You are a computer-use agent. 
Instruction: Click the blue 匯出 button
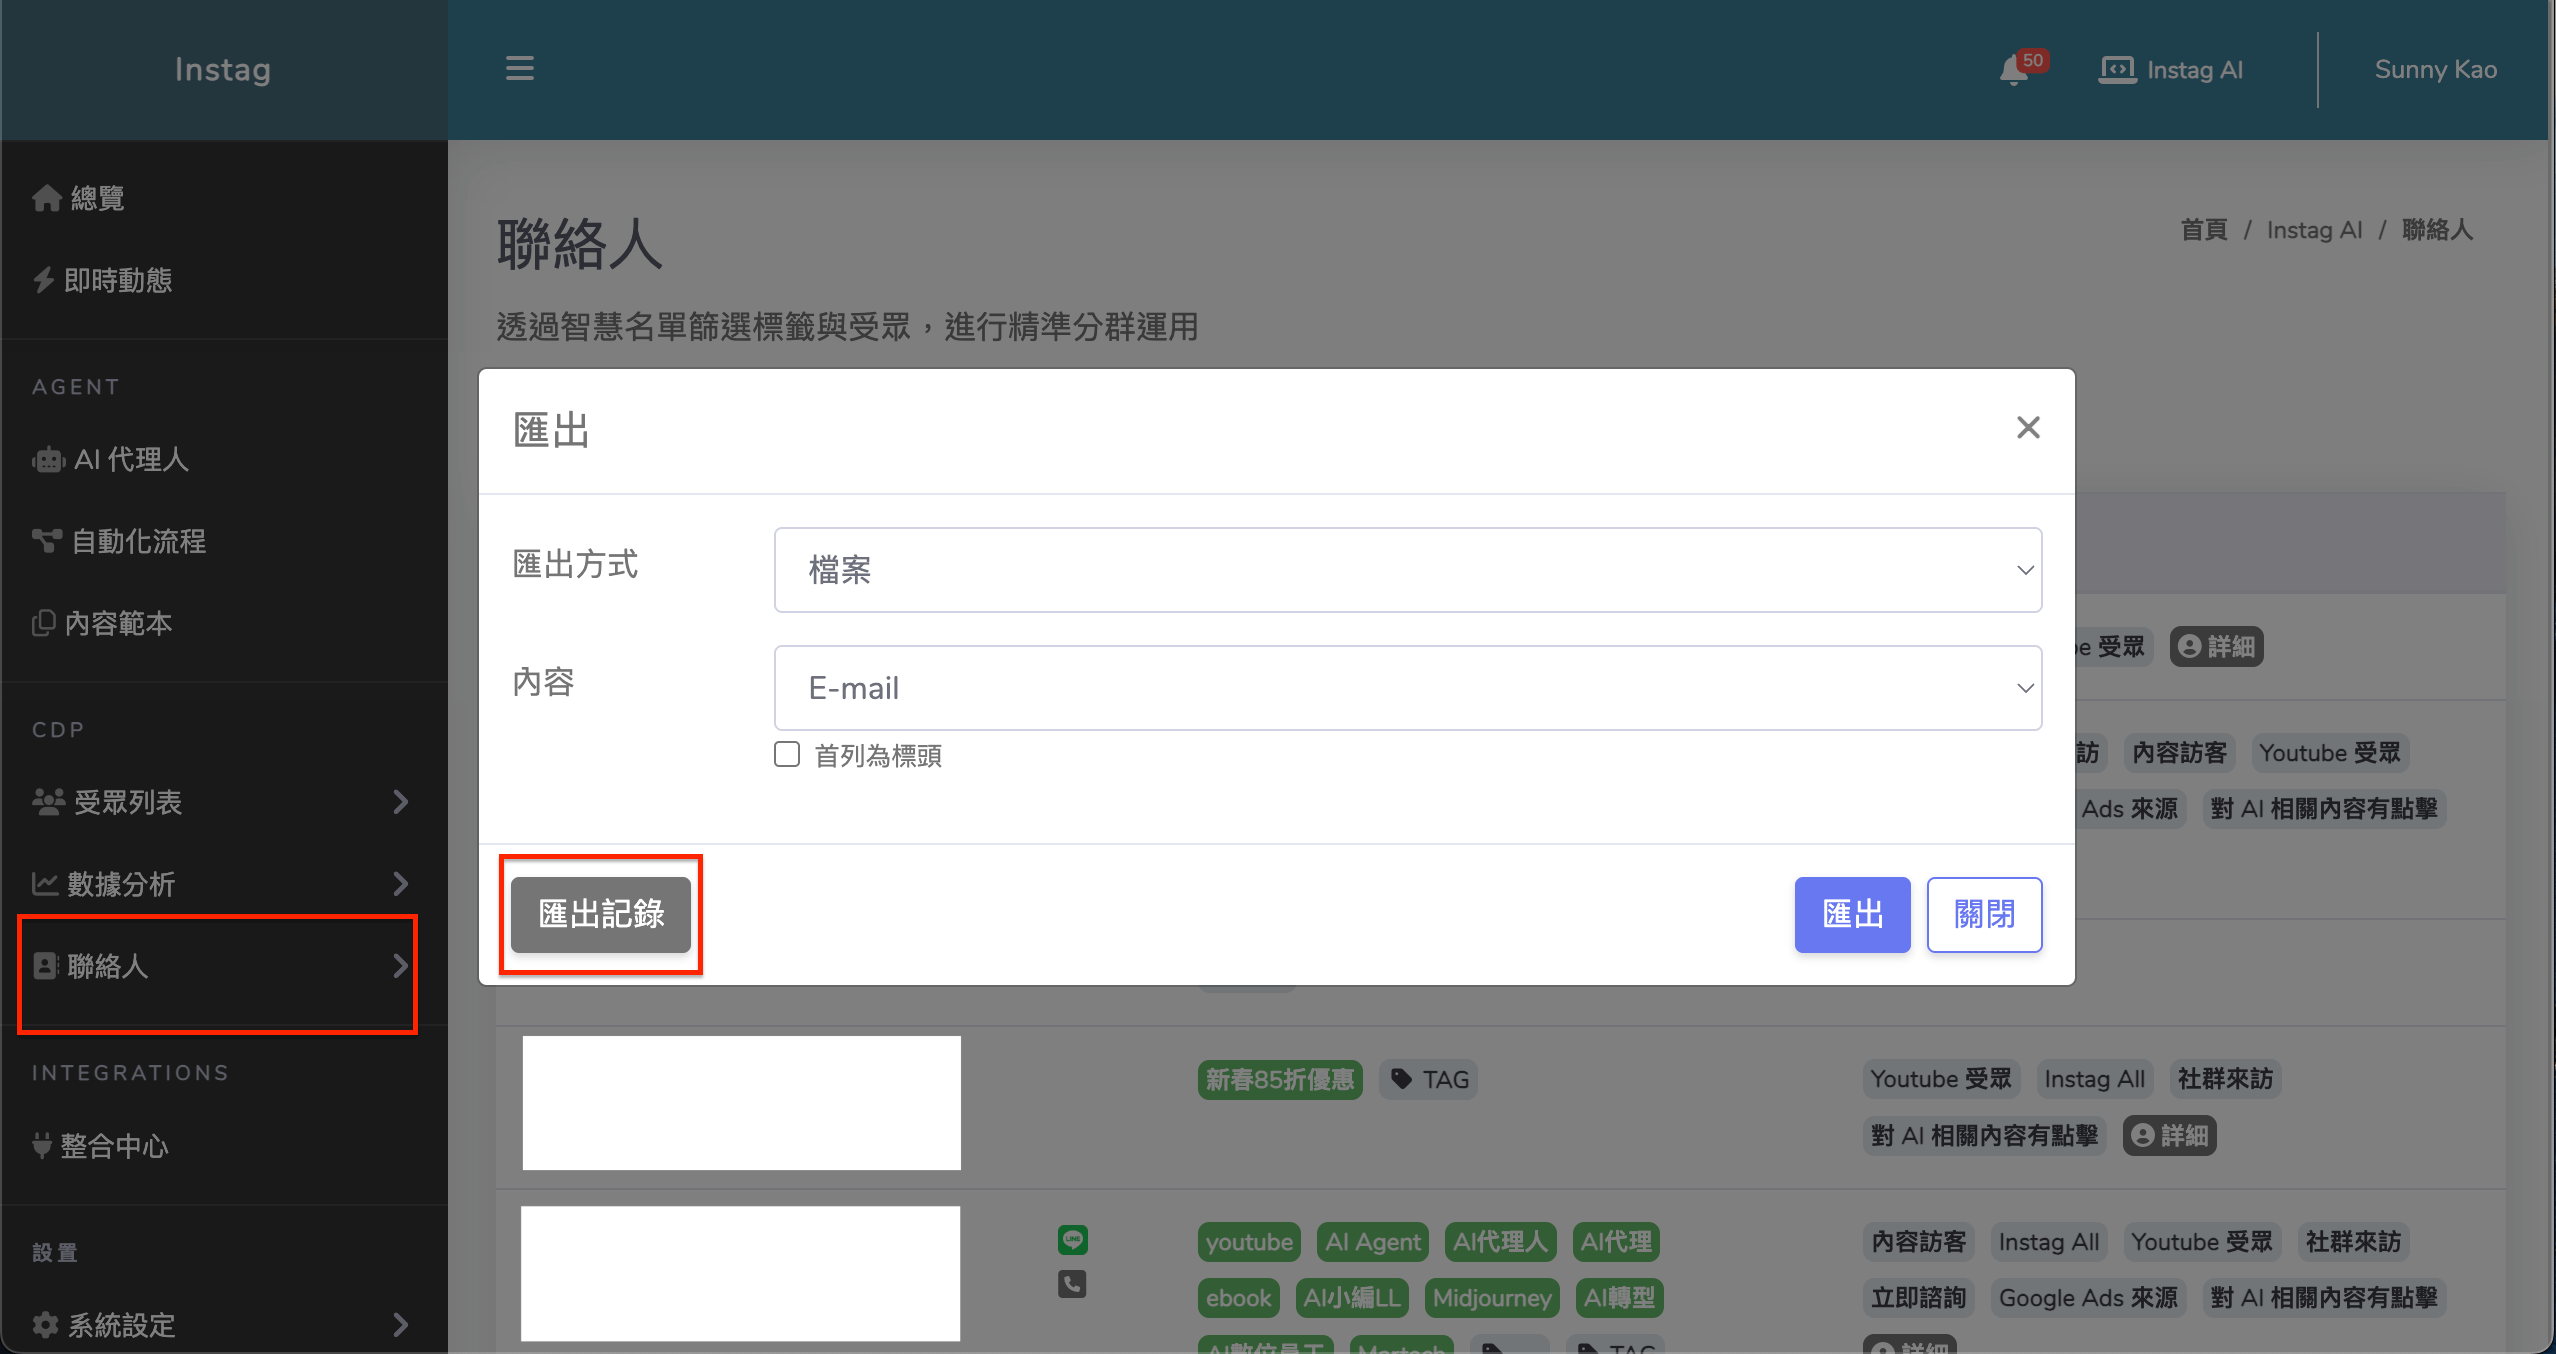point(1852,914)
